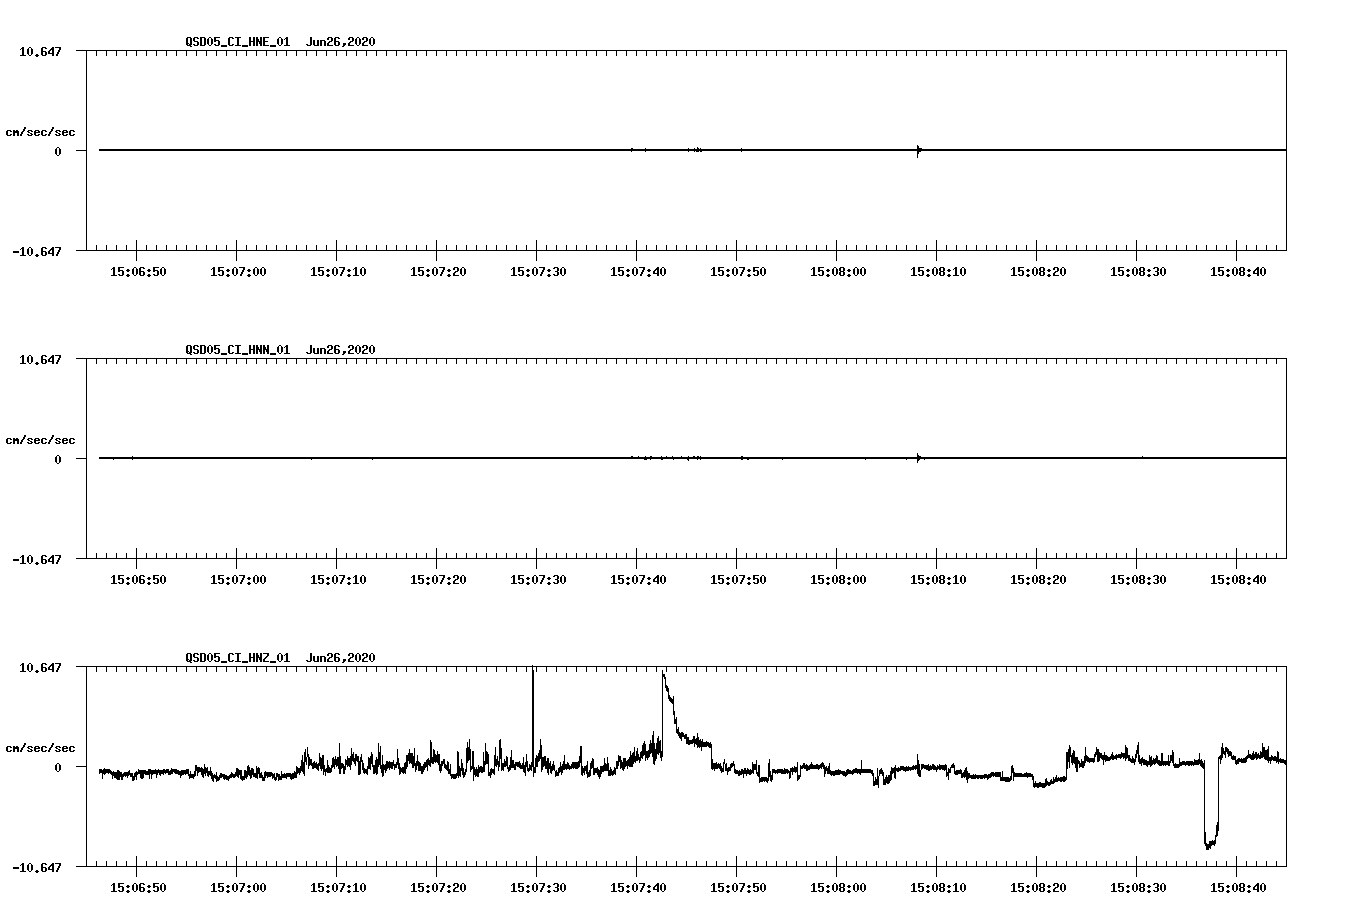Click the 15:07:50 time label under HNZ plot
The height and width of the screenshot is (924, 1358).
[x=738, y=887]
